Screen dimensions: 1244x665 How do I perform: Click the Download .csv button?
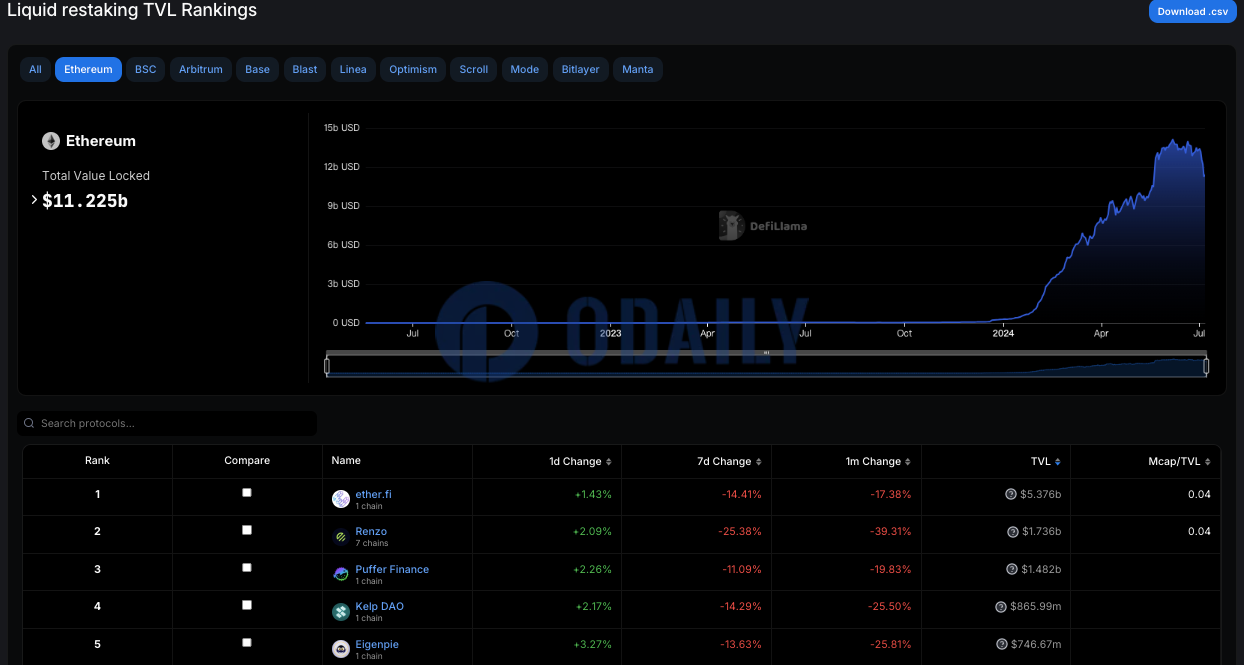click(x=1193, y=12)
